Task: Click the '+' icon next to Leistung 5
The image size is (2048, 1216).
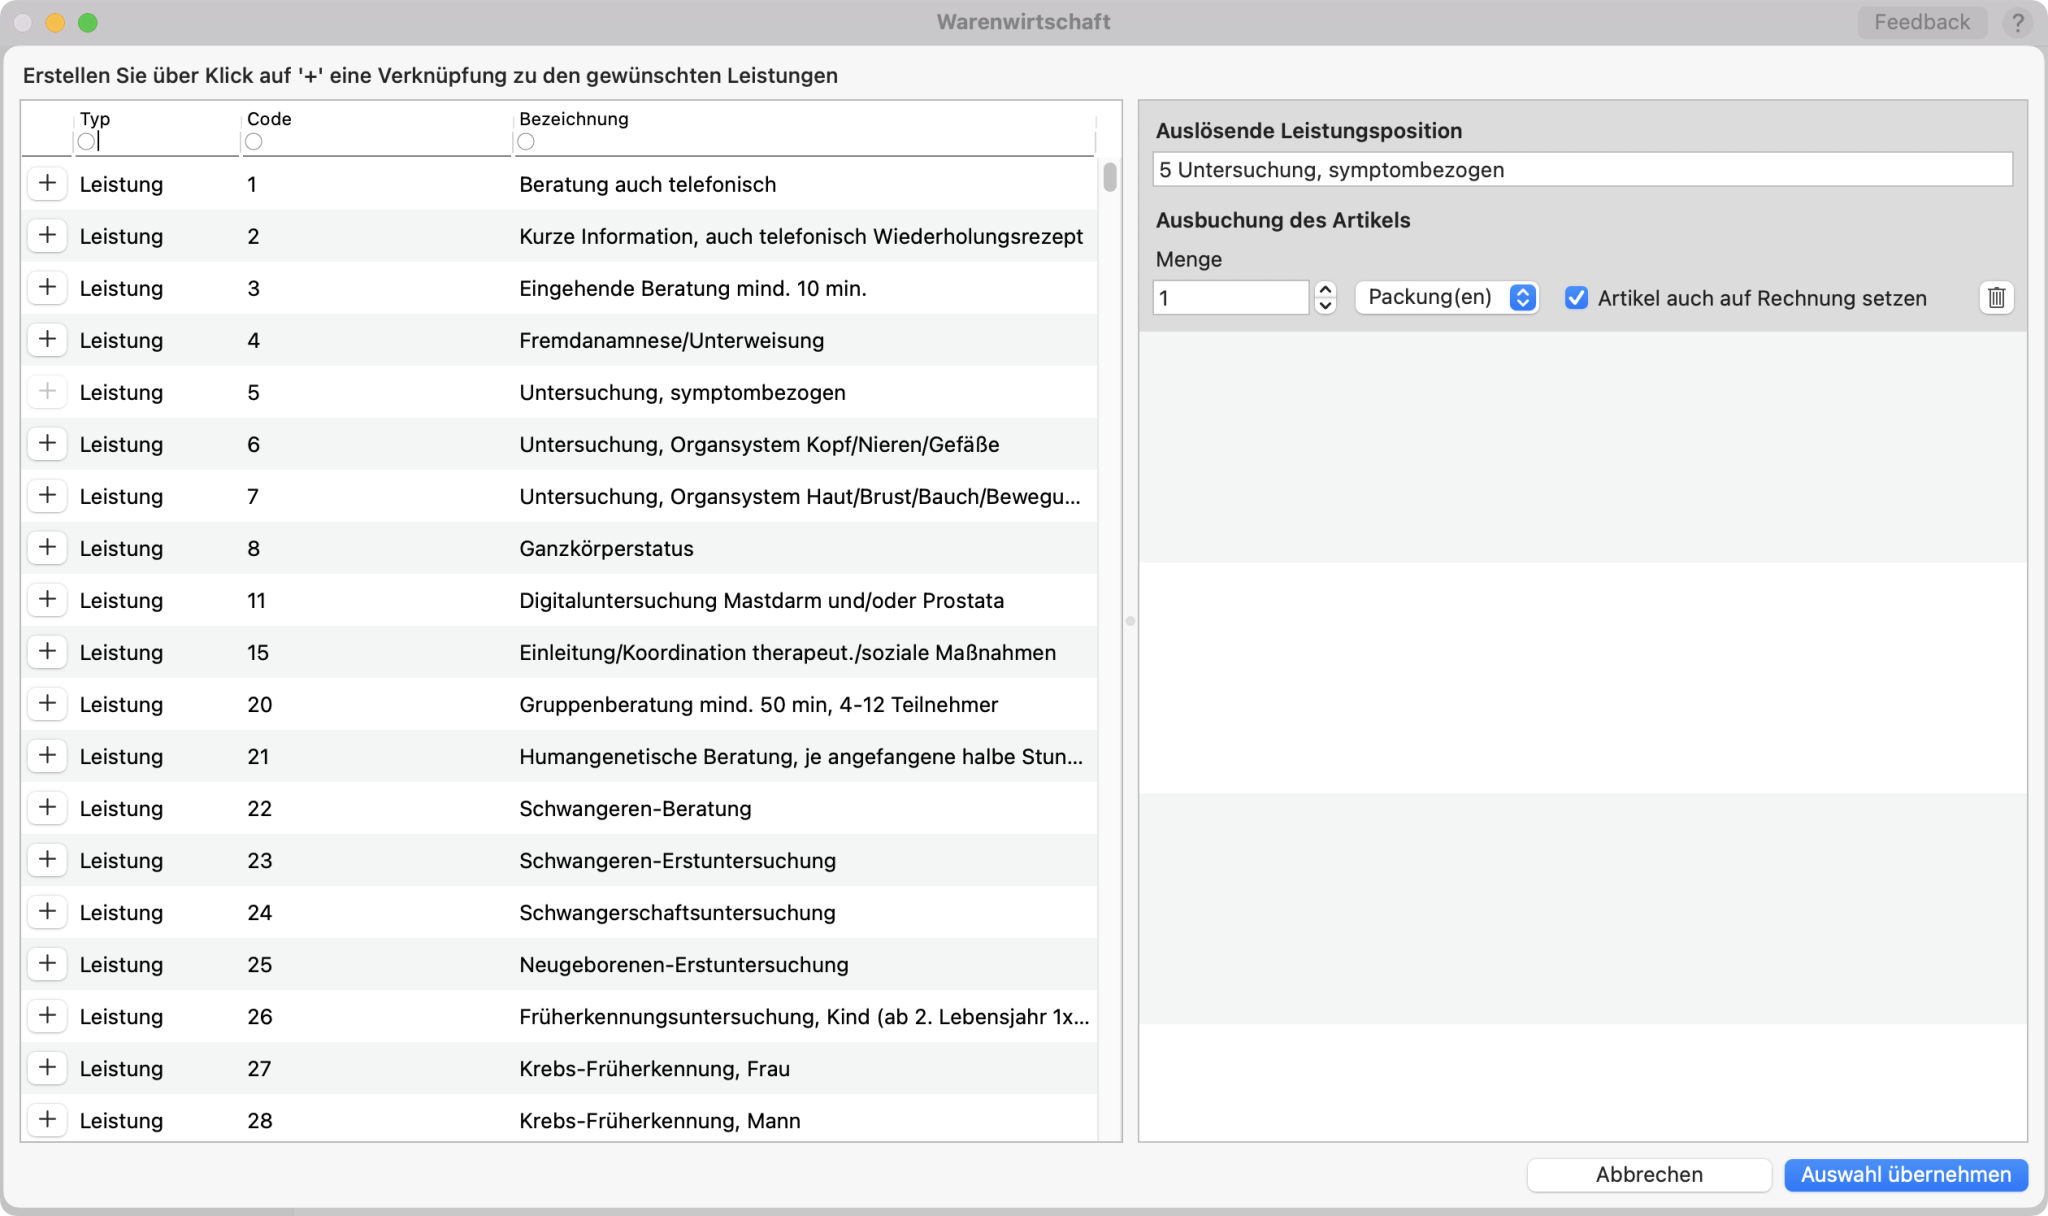Action: tap(46, 391)
